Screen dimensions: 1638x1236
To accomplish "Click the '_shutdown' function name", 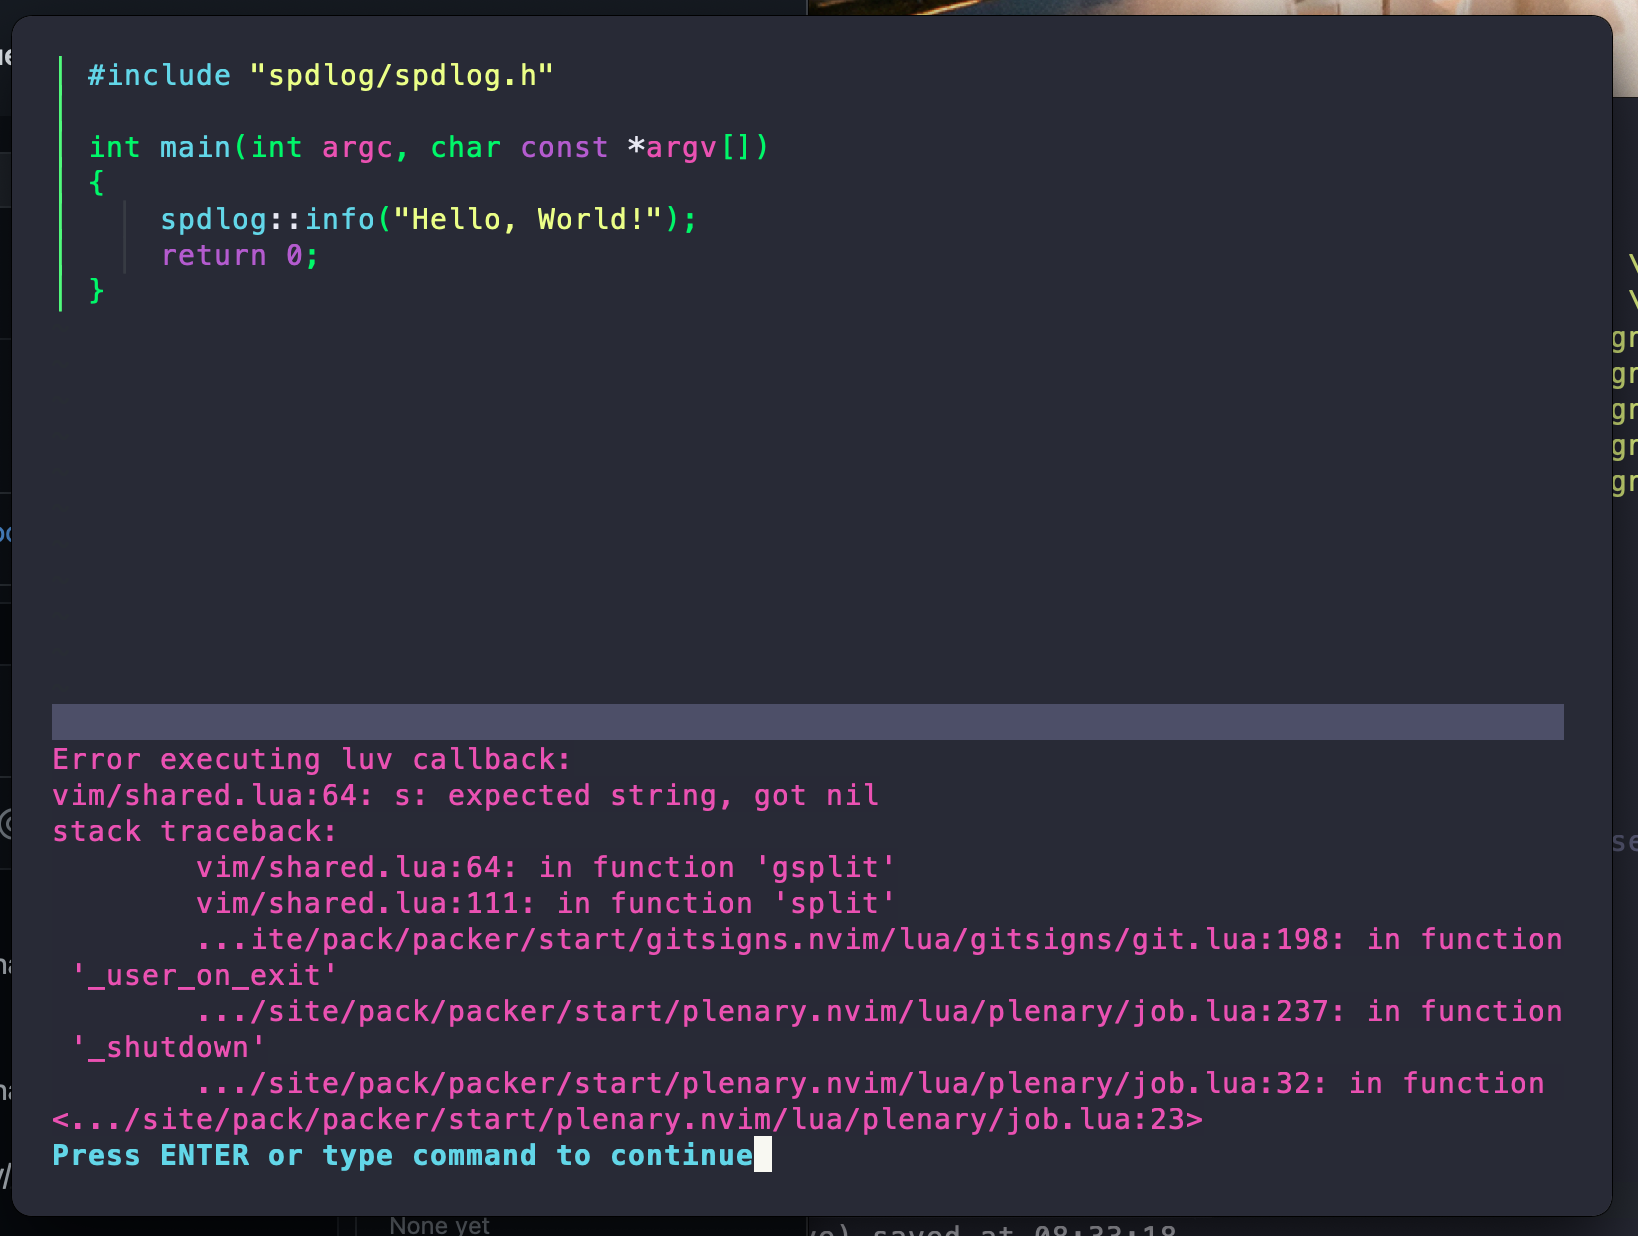I will pyautogui.click(x=168, y=1047).
